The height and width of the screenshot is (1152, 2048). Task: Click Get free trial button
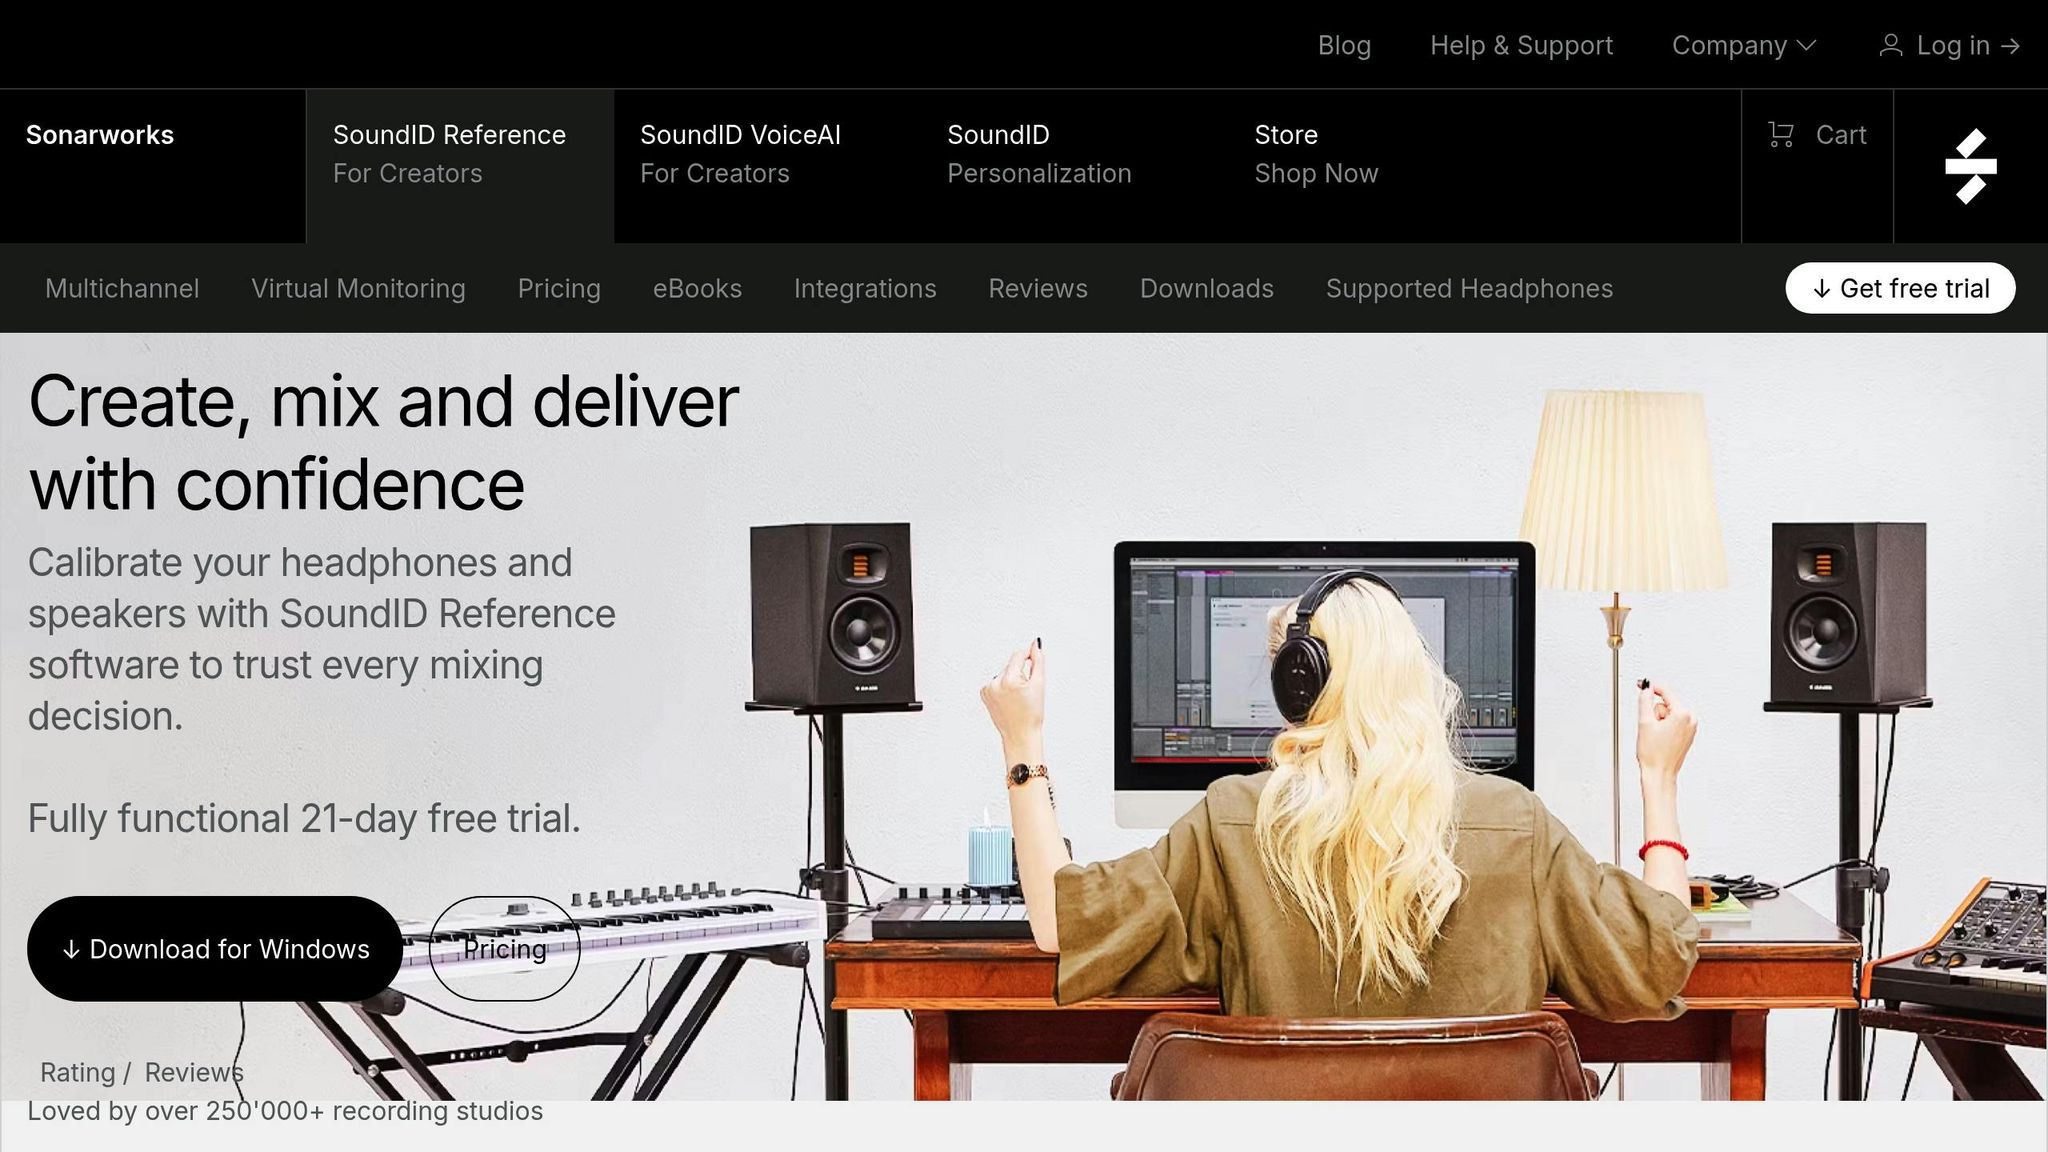click(1900, 288)
